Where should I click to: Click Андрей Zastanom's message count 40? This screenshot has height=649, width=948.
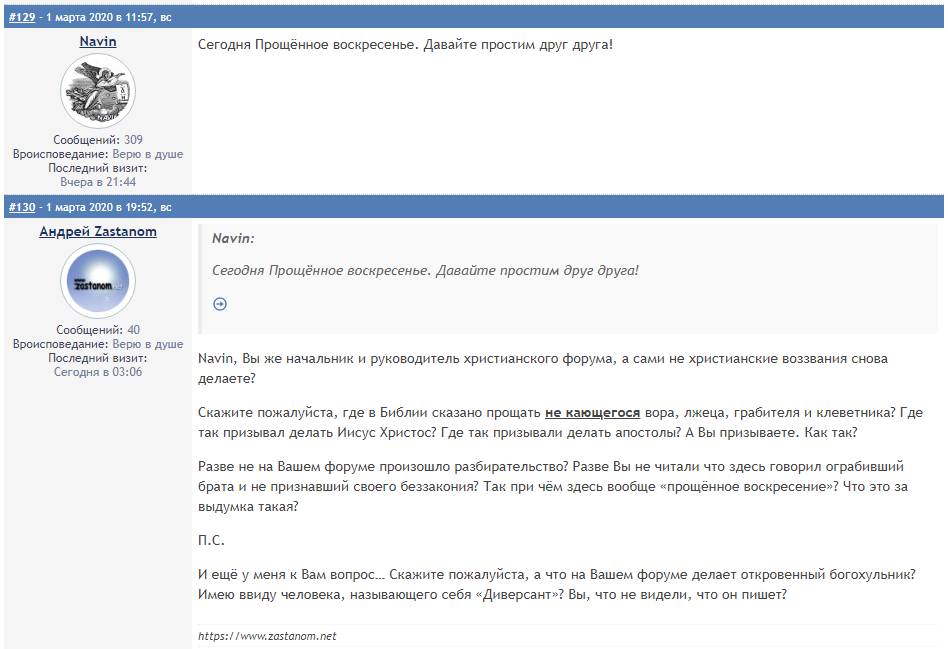pos(134,330)
